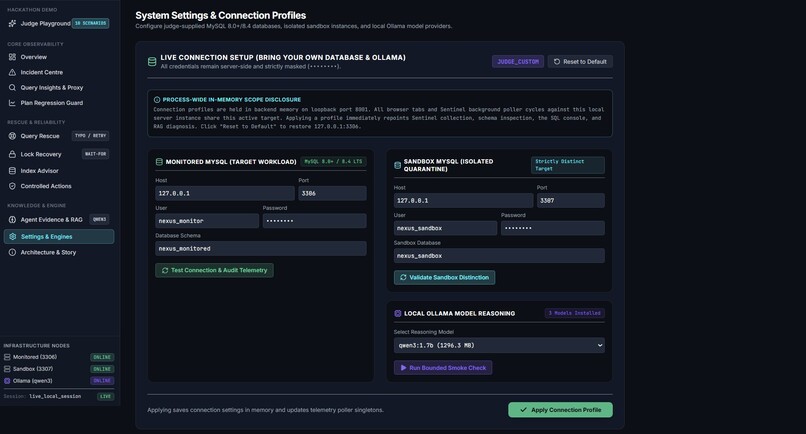Click the MySQL 8.0+ / 8.4 LTS badge

tap(333, 161)
